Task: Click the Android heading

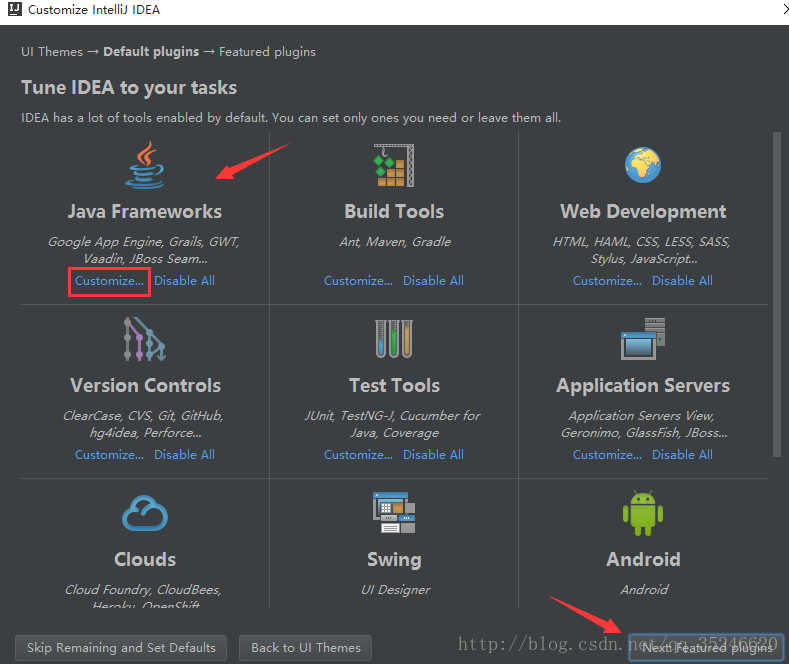Action: 643,559
